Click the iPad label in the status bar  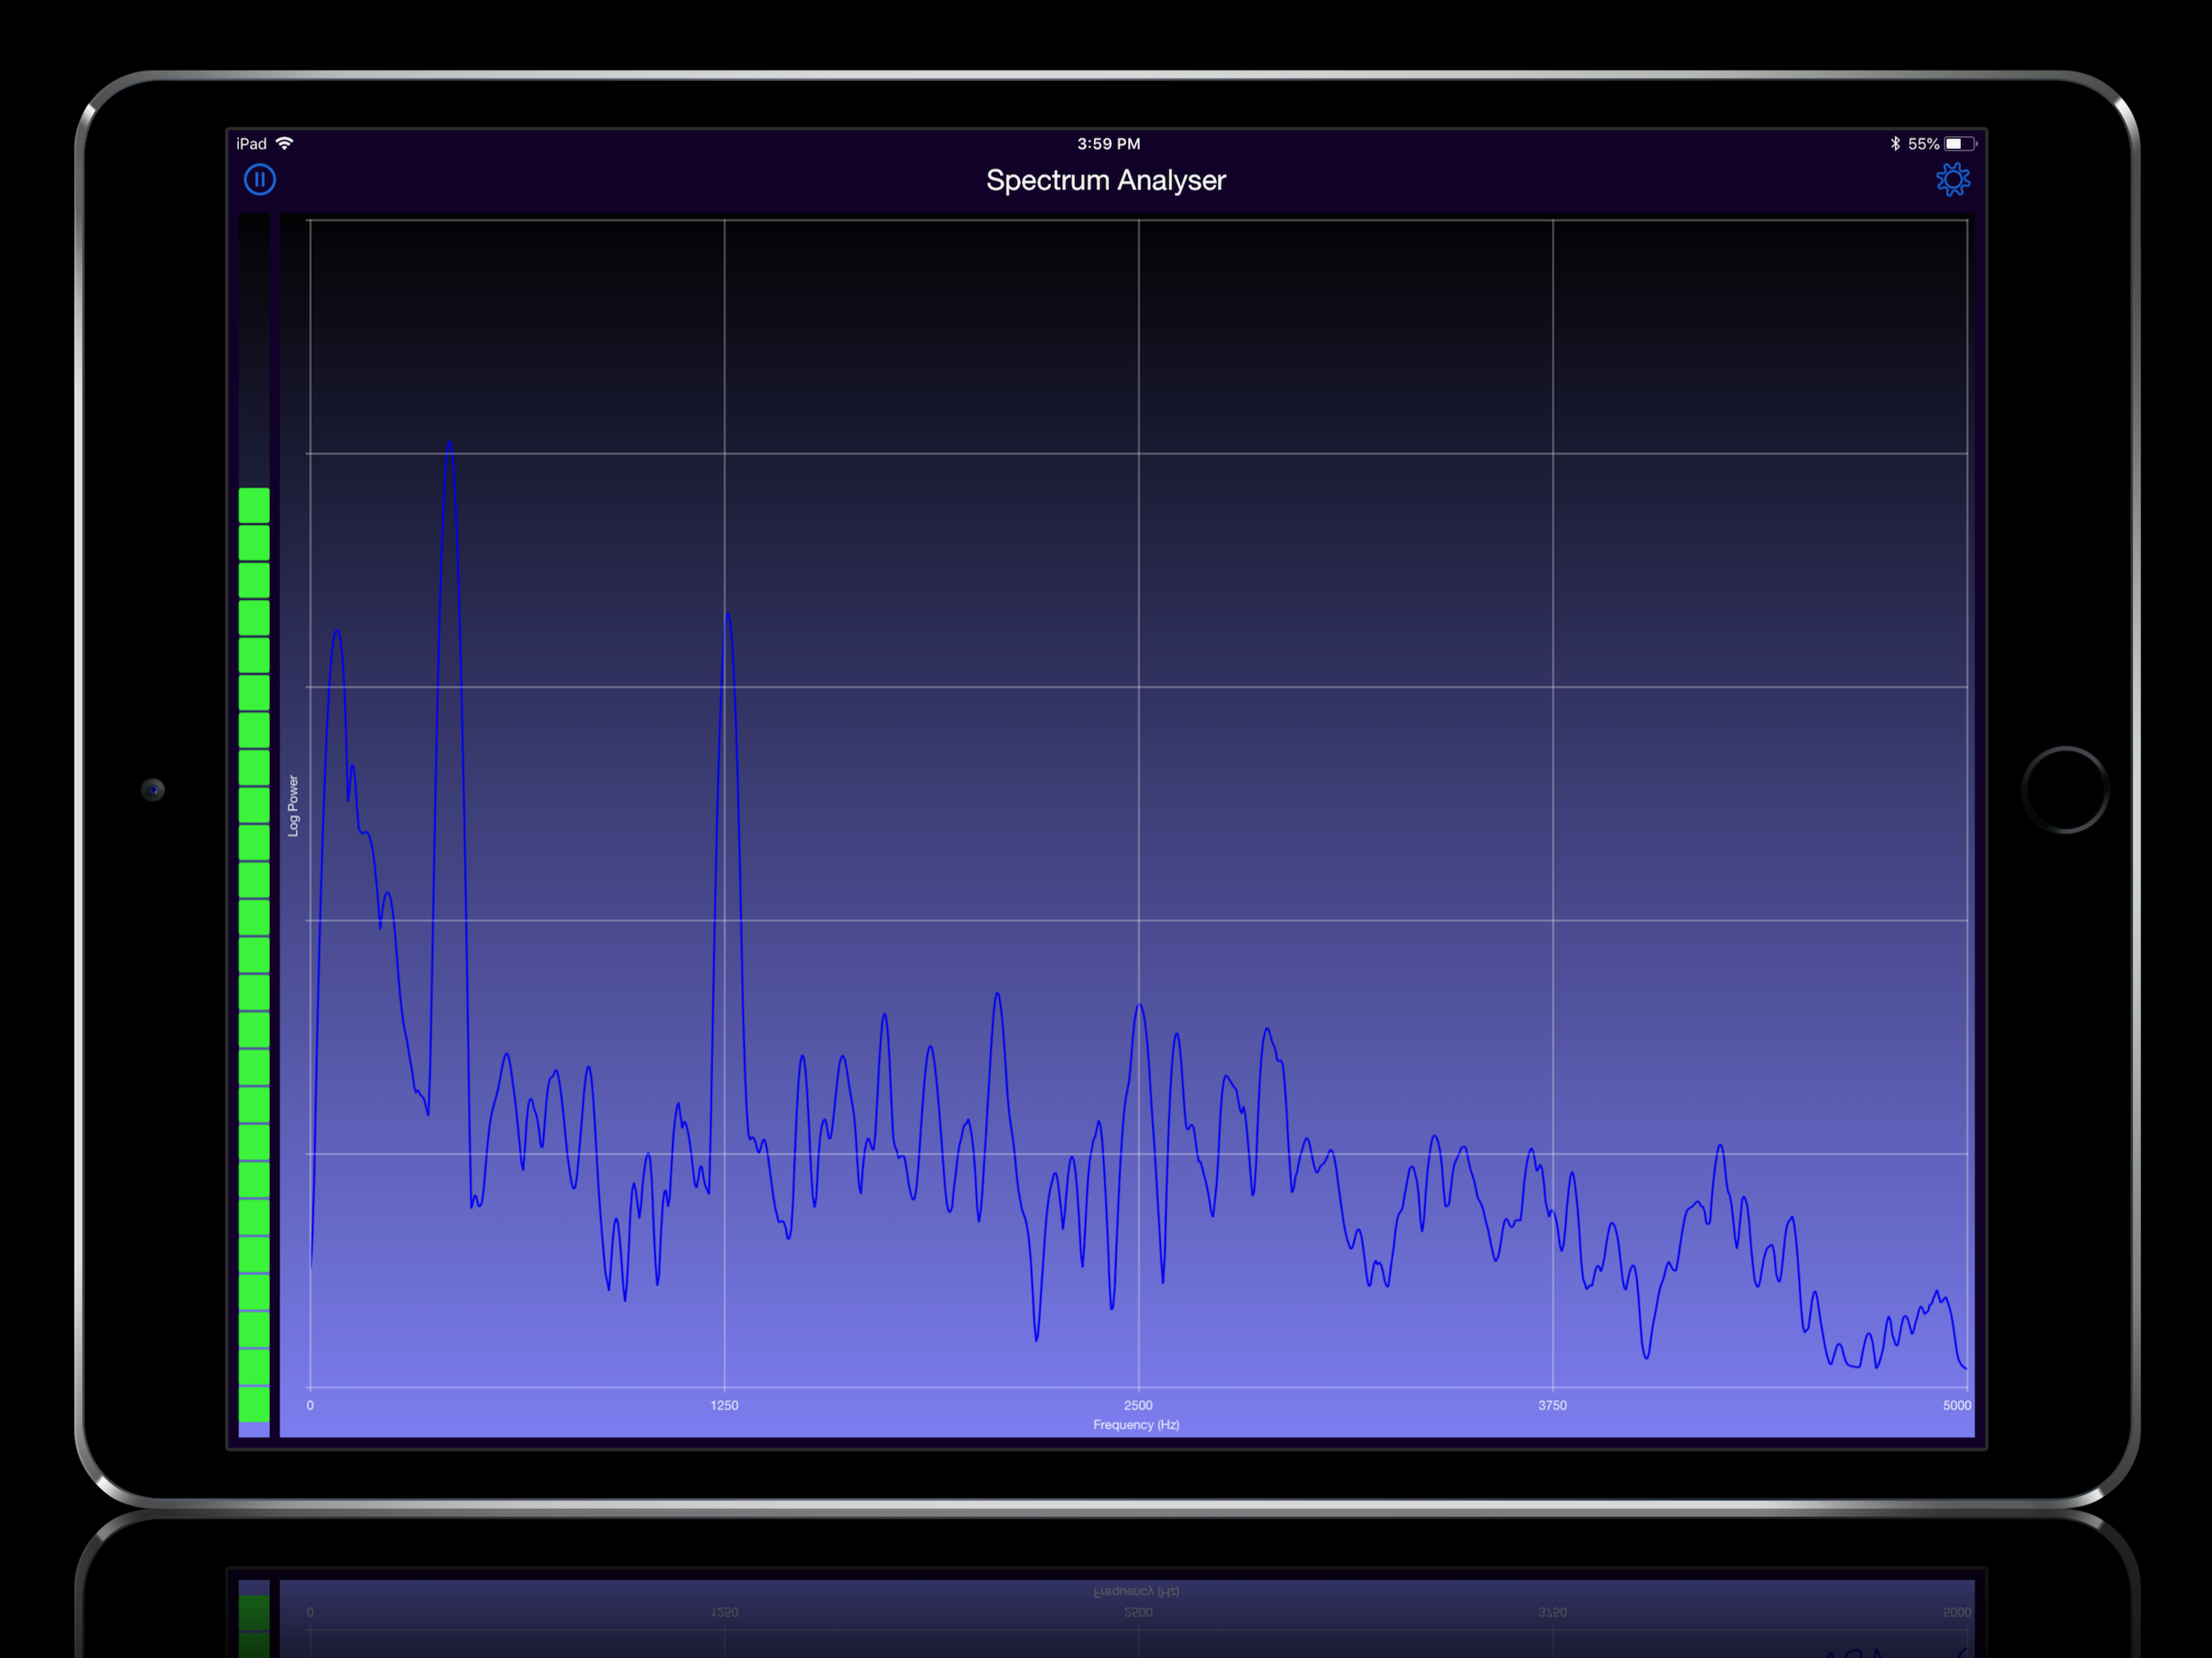[251, 144]
